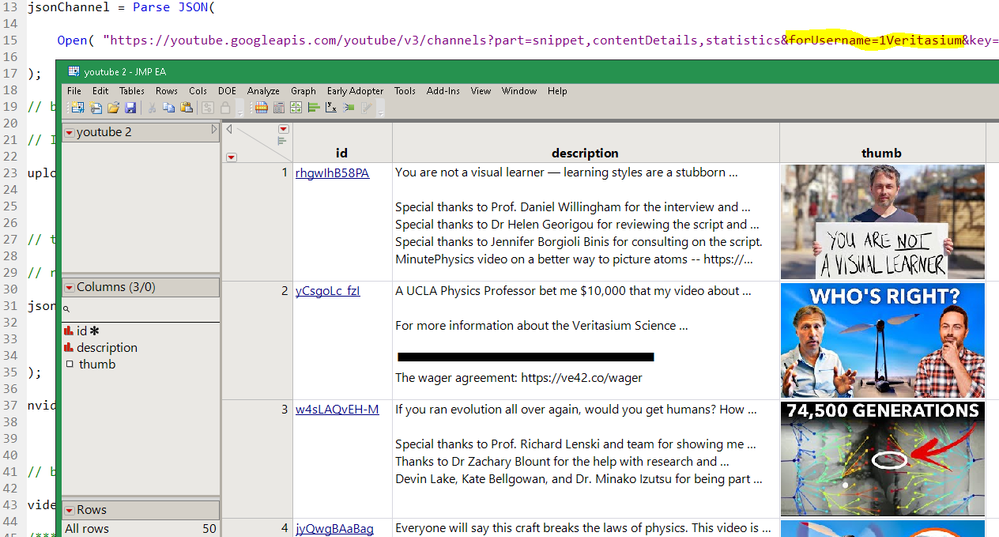Open the yCsgoLc_fzI video link
999x537 pixels.
tap(327, 291)
